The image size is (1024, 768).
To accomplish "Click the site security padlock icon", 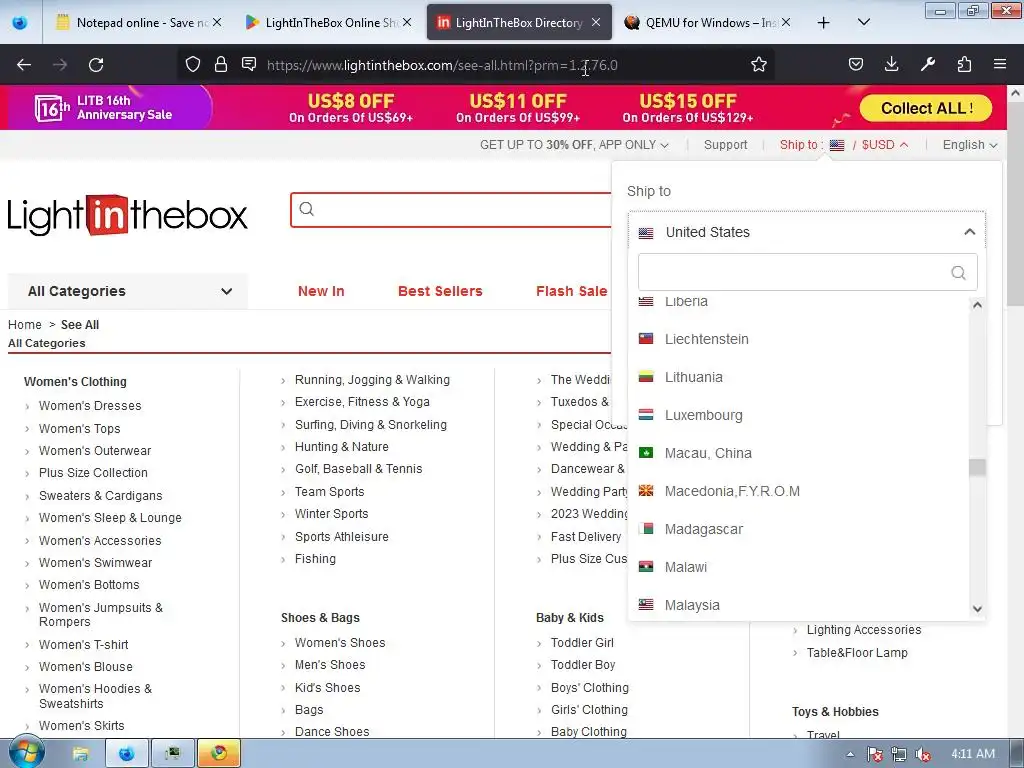I will coord(221,64).
